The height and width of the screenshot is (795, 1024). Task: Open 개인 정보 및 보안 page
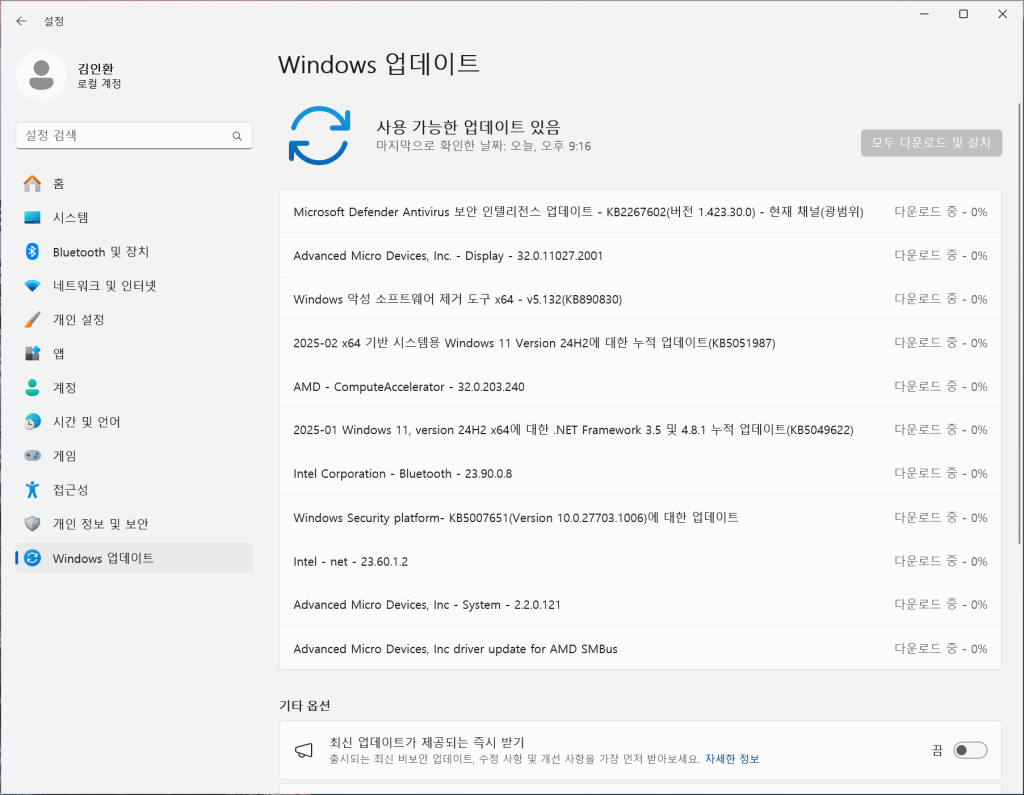pyautogui.click(x=134, y=524)
